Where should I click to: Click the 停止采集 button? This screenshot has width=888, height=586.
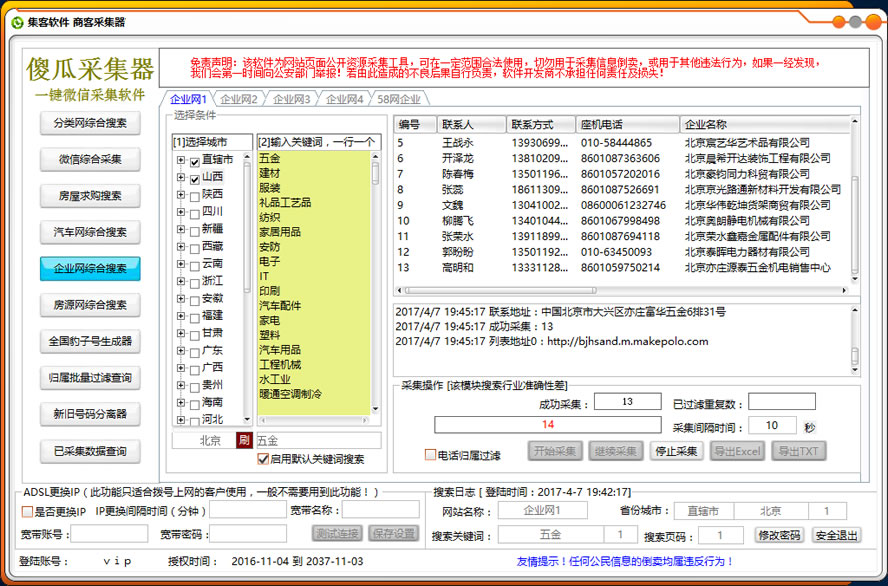tap(675, 451)
